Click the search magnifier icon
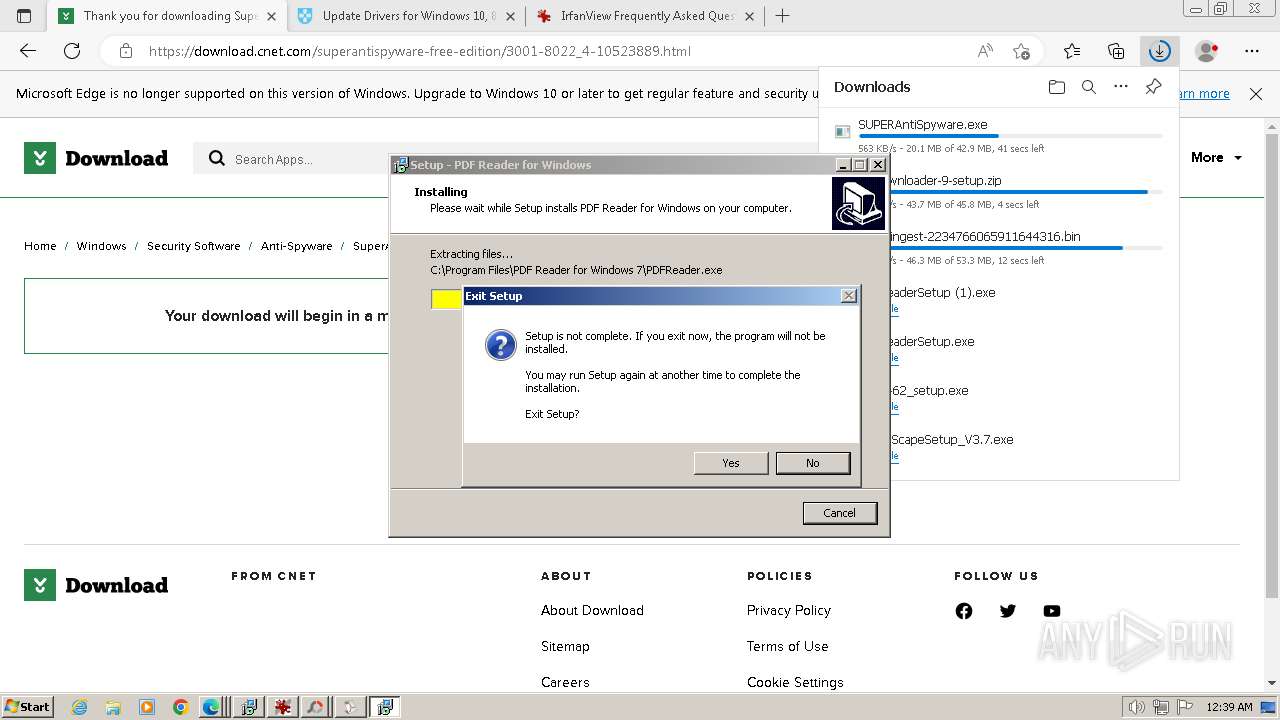The width and height of the screenshot is (1280, 720). tap(216, 158)
